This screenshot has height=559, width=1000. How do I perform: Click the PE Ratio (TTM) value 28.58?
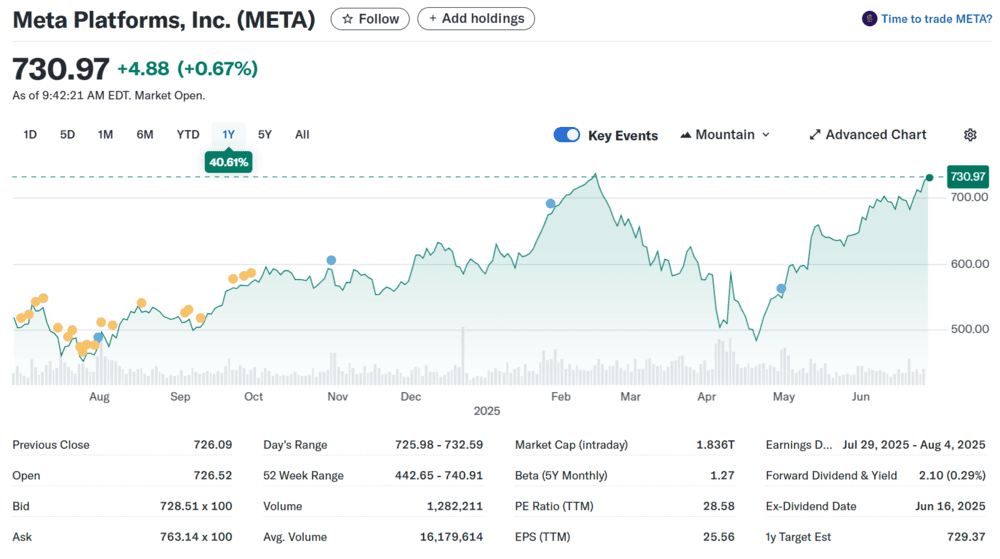pos(719,506)
